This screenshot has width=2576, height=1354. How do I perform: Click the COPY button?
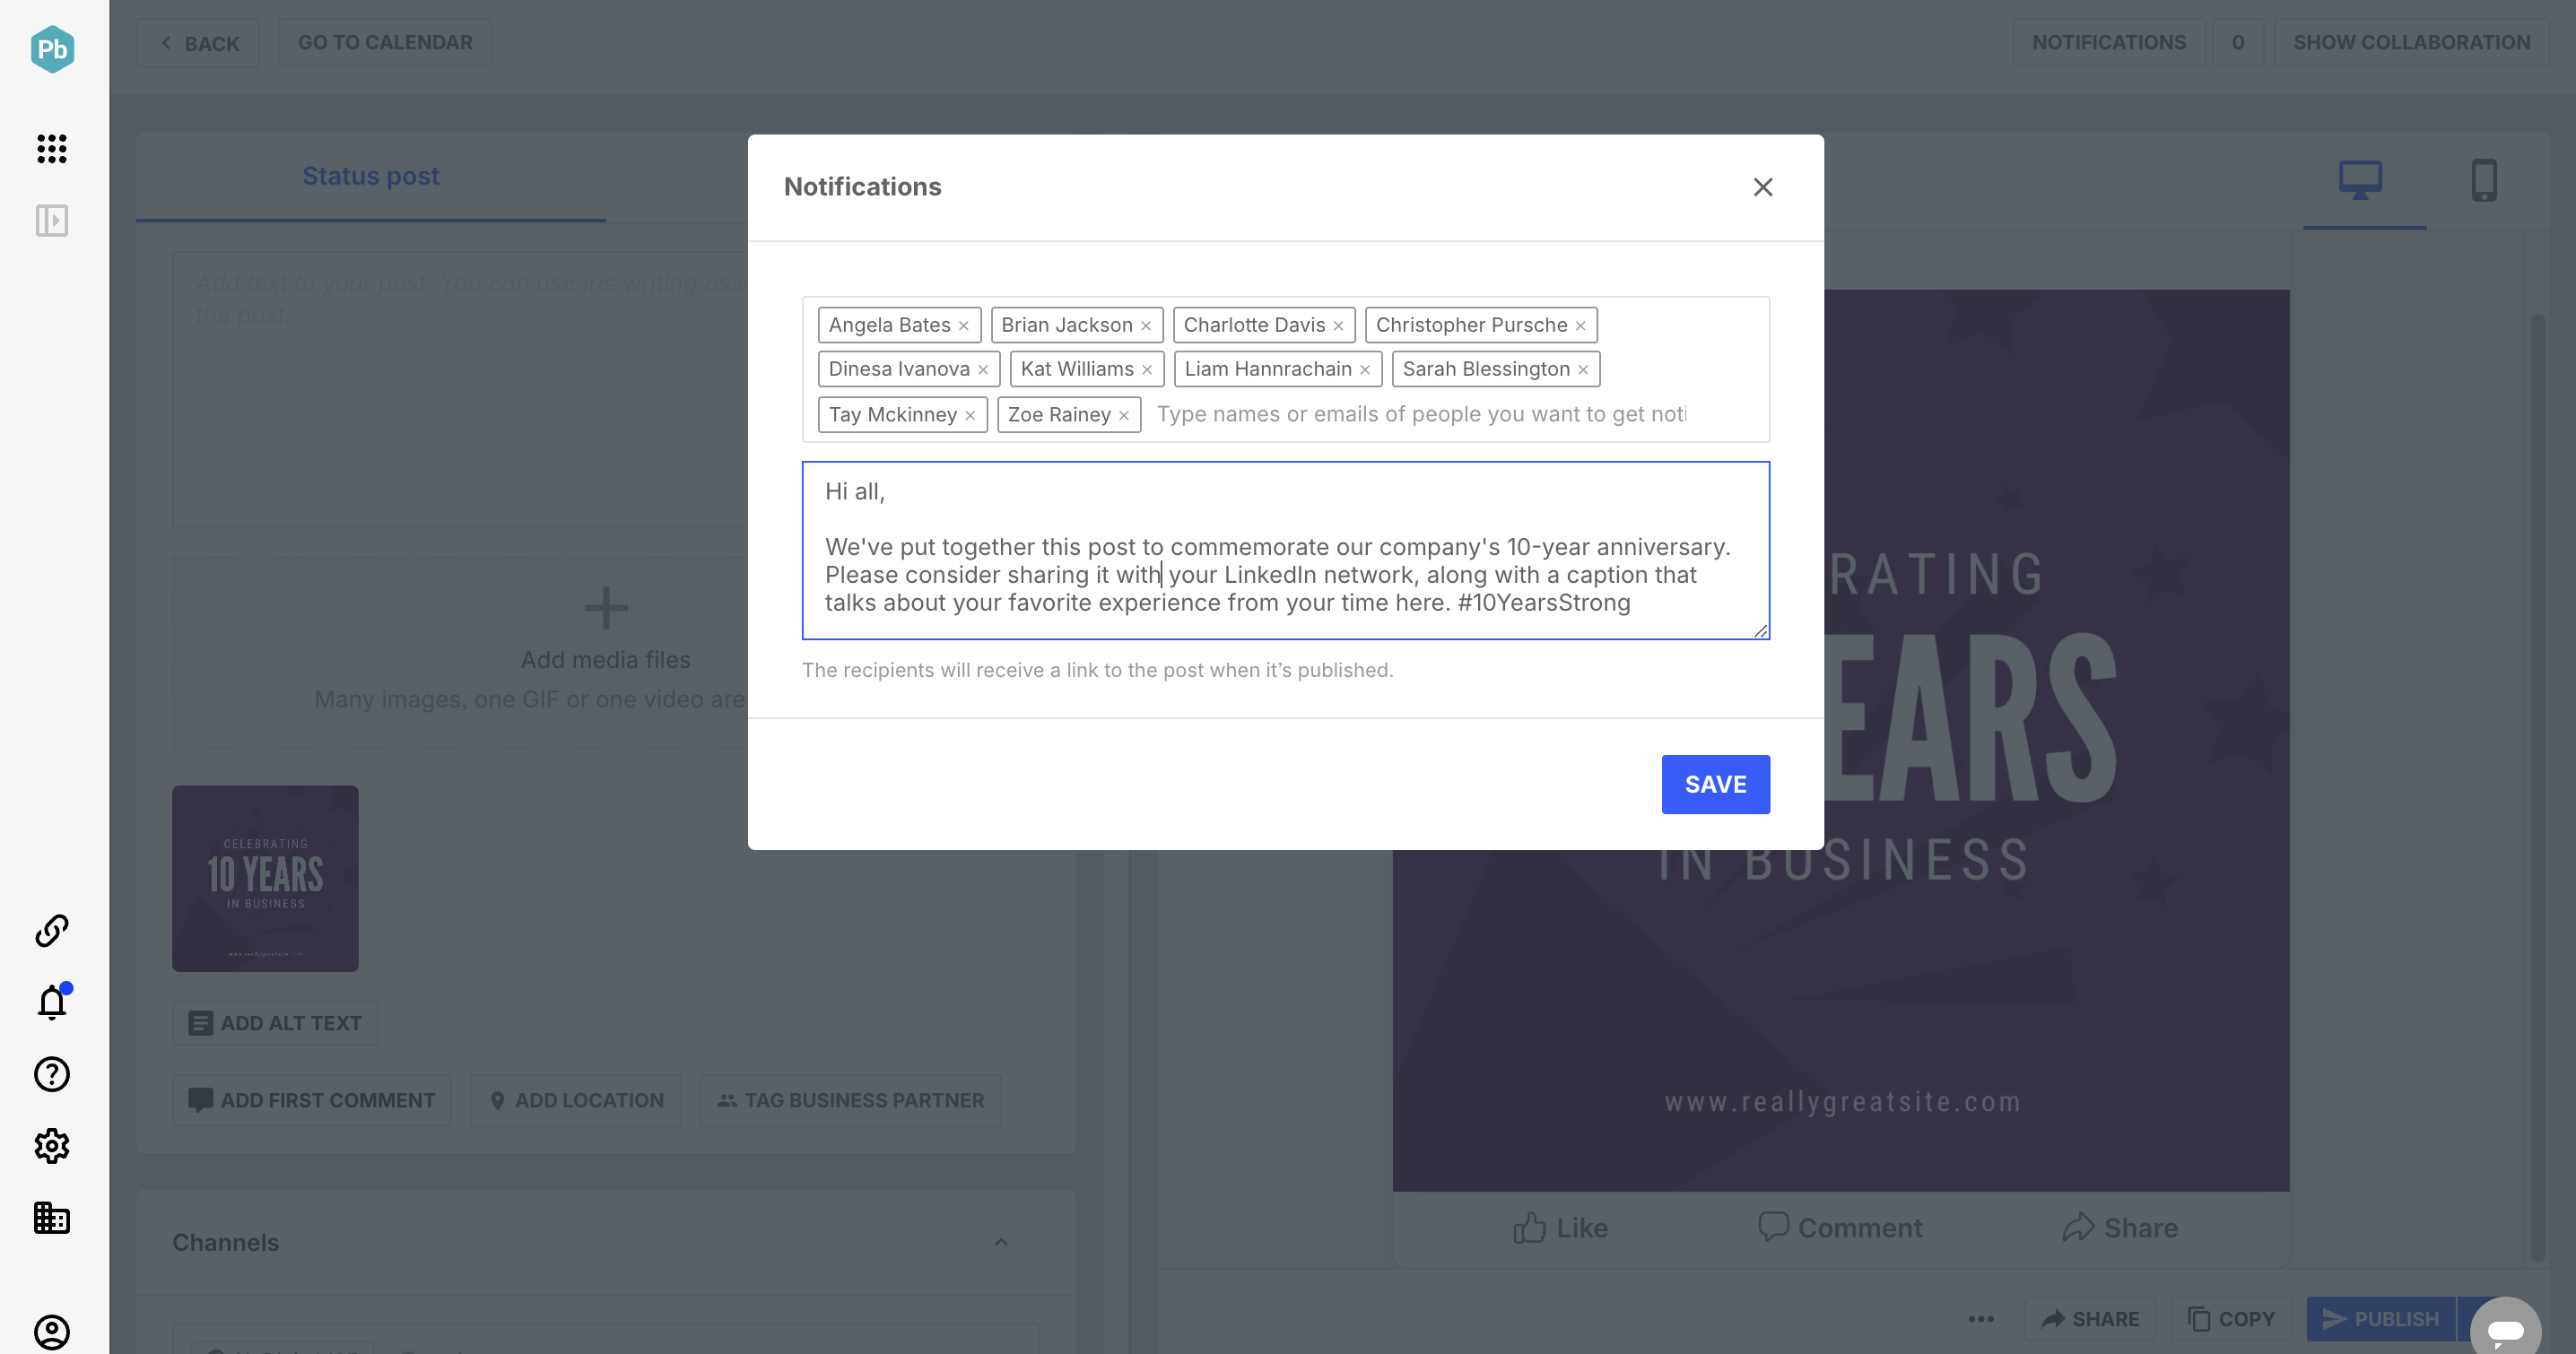(2231, 1319)
